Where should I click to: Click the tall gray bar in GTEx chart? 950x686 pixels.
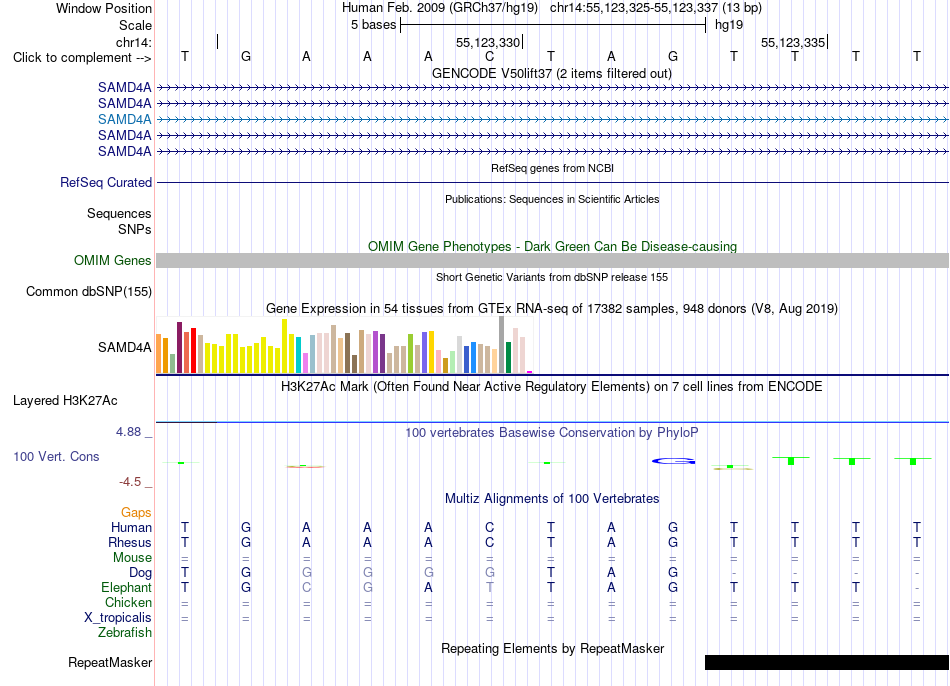(502, 344)
